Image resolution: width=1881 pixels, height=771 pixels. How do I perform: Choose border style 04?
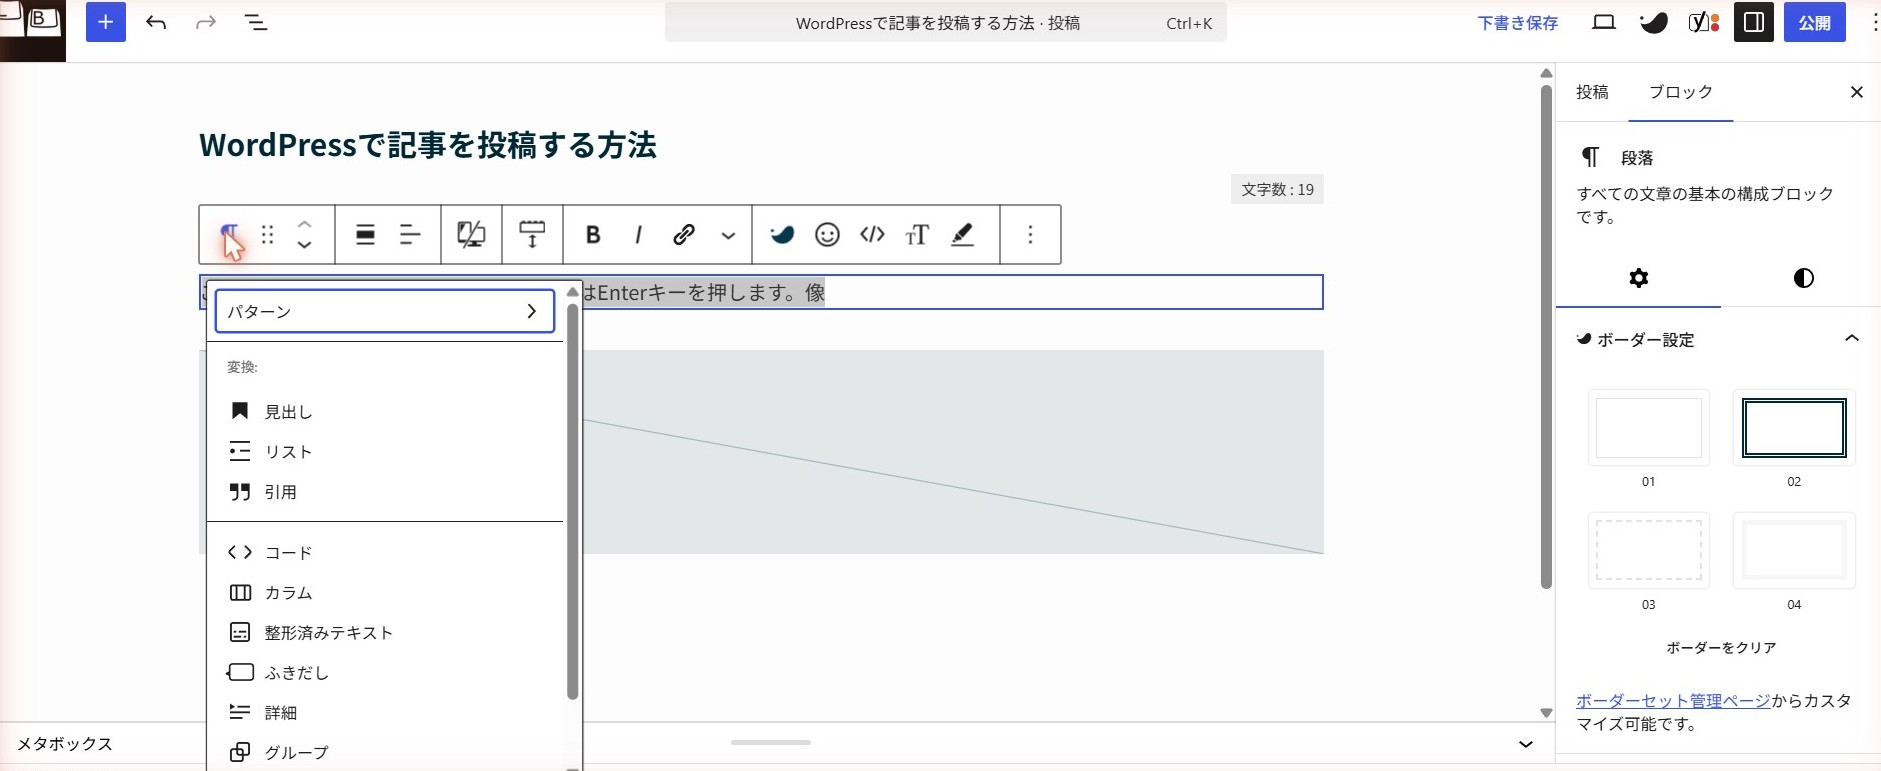1794,551
